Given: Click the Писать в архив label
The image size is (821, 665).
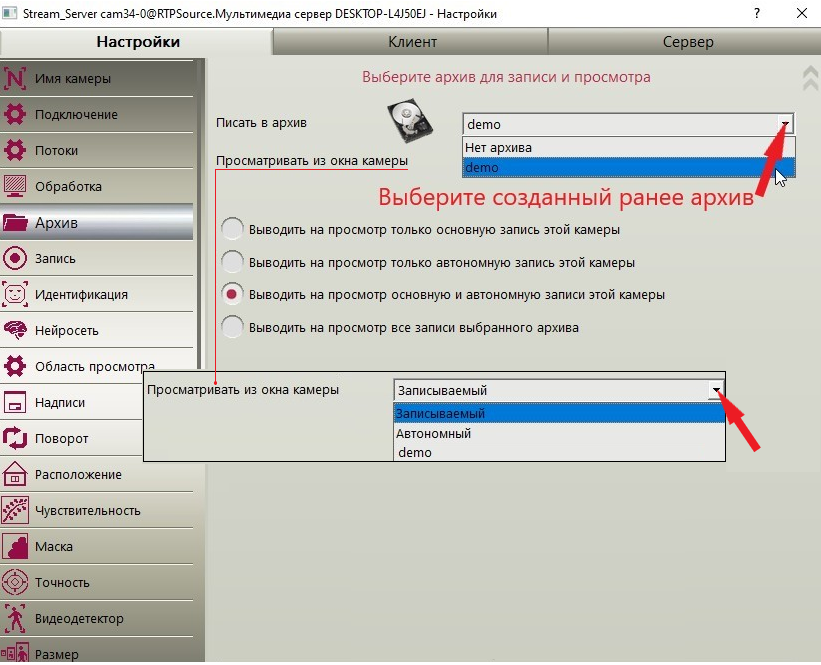Looking at the screenshot, I should pos(261,123).
